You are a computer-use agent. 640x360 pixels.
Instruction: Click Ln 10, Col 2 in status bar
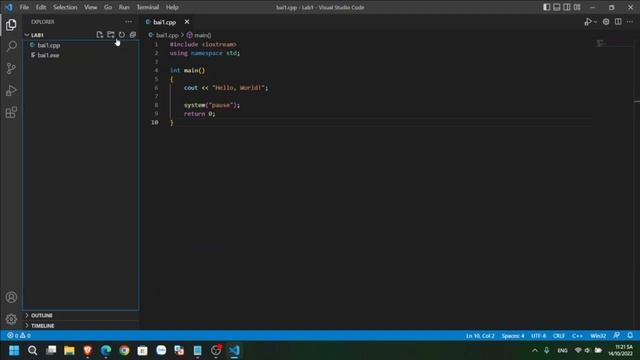click(x=480, y=336)
